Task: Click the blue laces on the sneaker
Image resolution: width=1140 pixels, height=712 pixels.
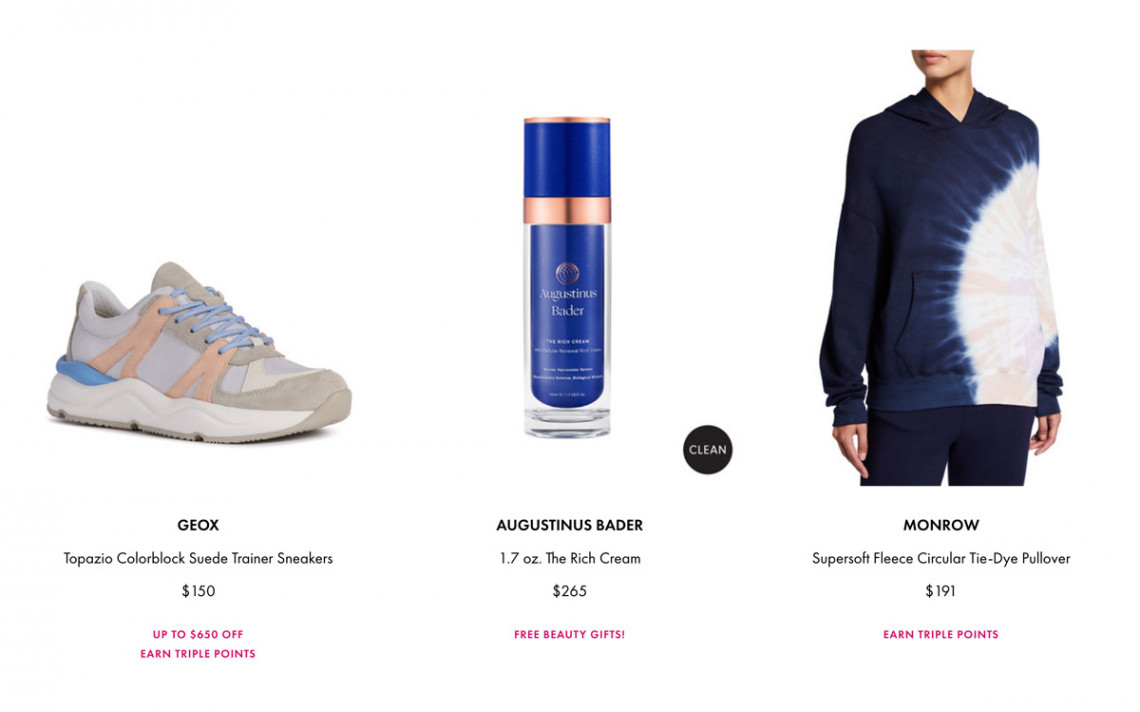Action: (216, 319)
